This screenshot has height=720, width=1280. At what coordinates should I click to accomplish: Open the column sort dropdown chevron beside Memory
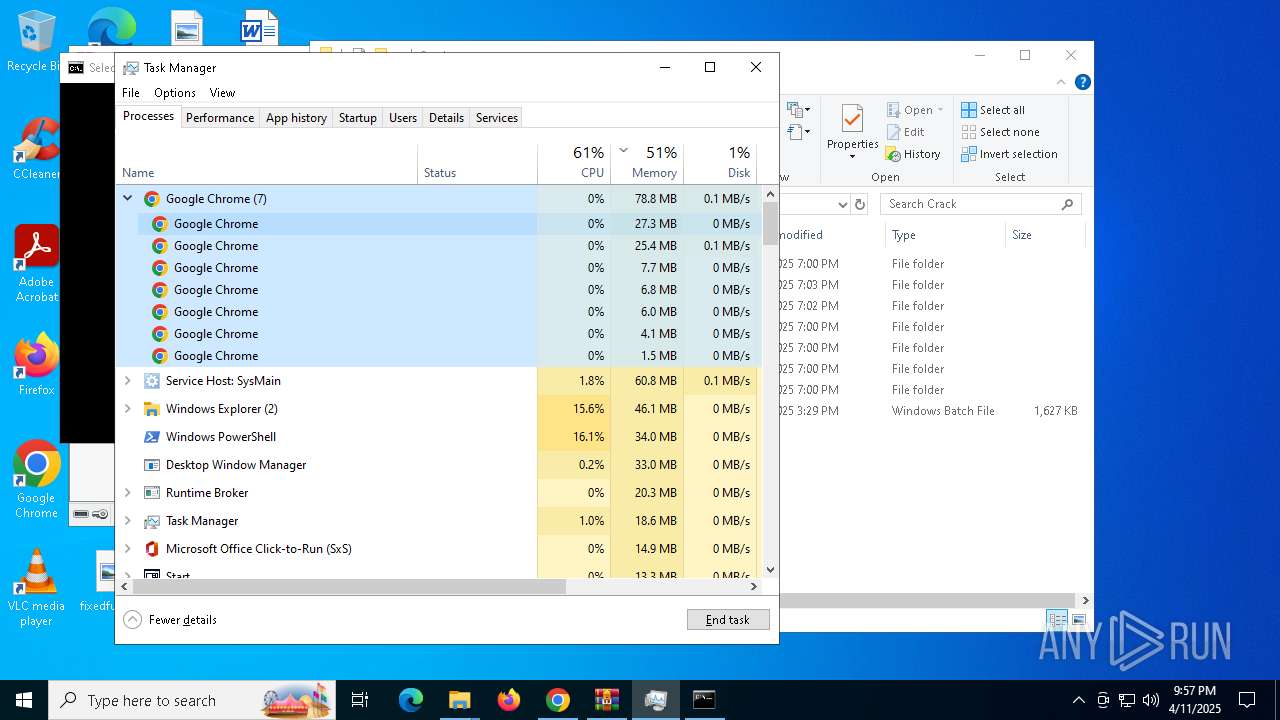click(x=623, y=151)
